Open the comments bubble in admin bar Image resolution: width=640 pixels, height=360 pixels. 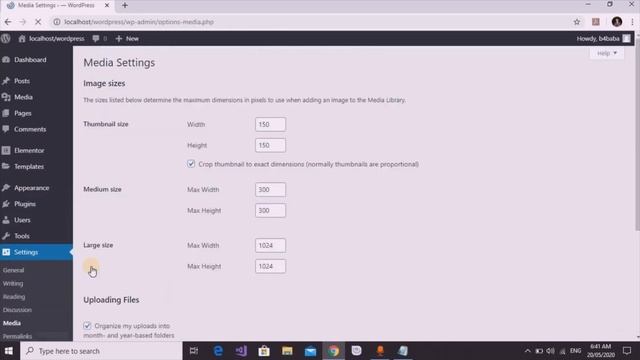point(96,38)
